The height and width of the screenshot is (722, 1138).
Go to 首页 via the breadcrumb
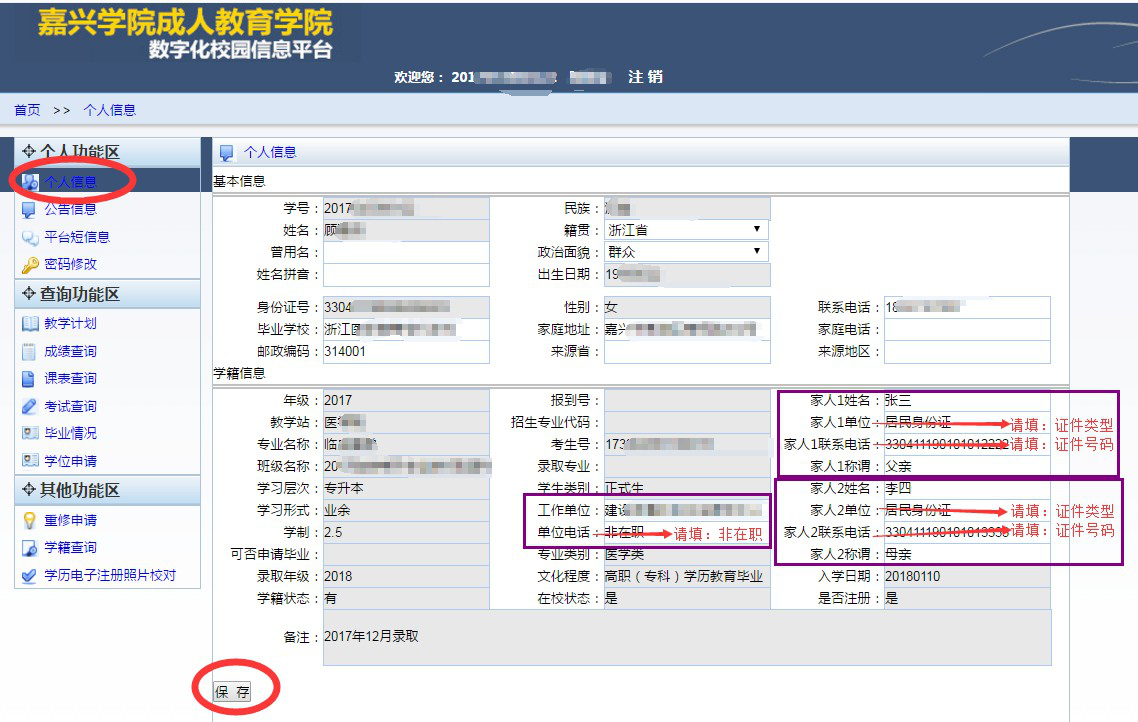[27, 110]
